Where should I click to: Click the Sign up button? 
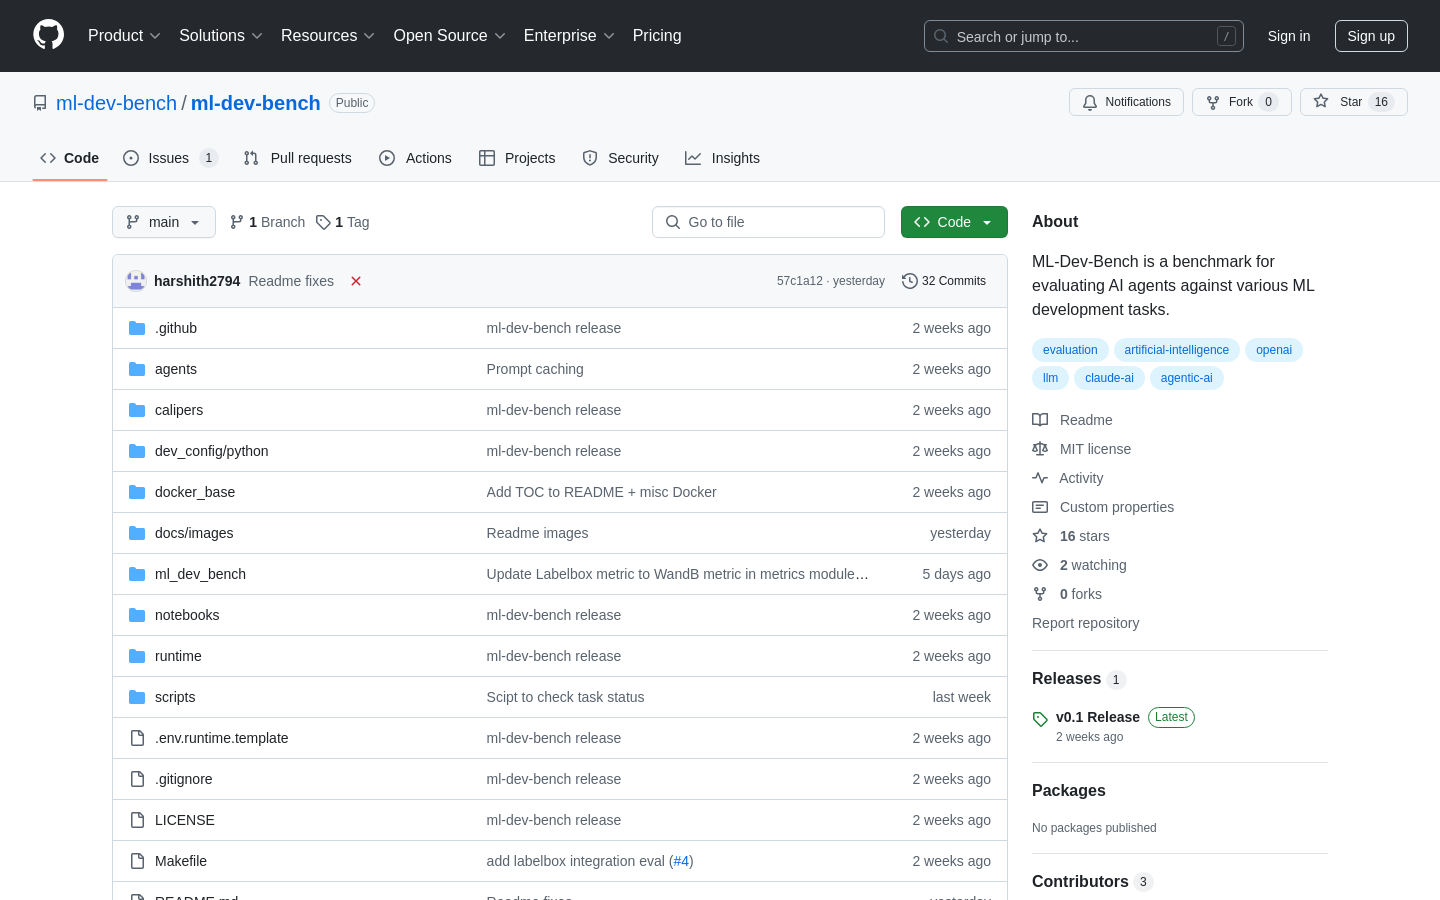[1371, 36]
